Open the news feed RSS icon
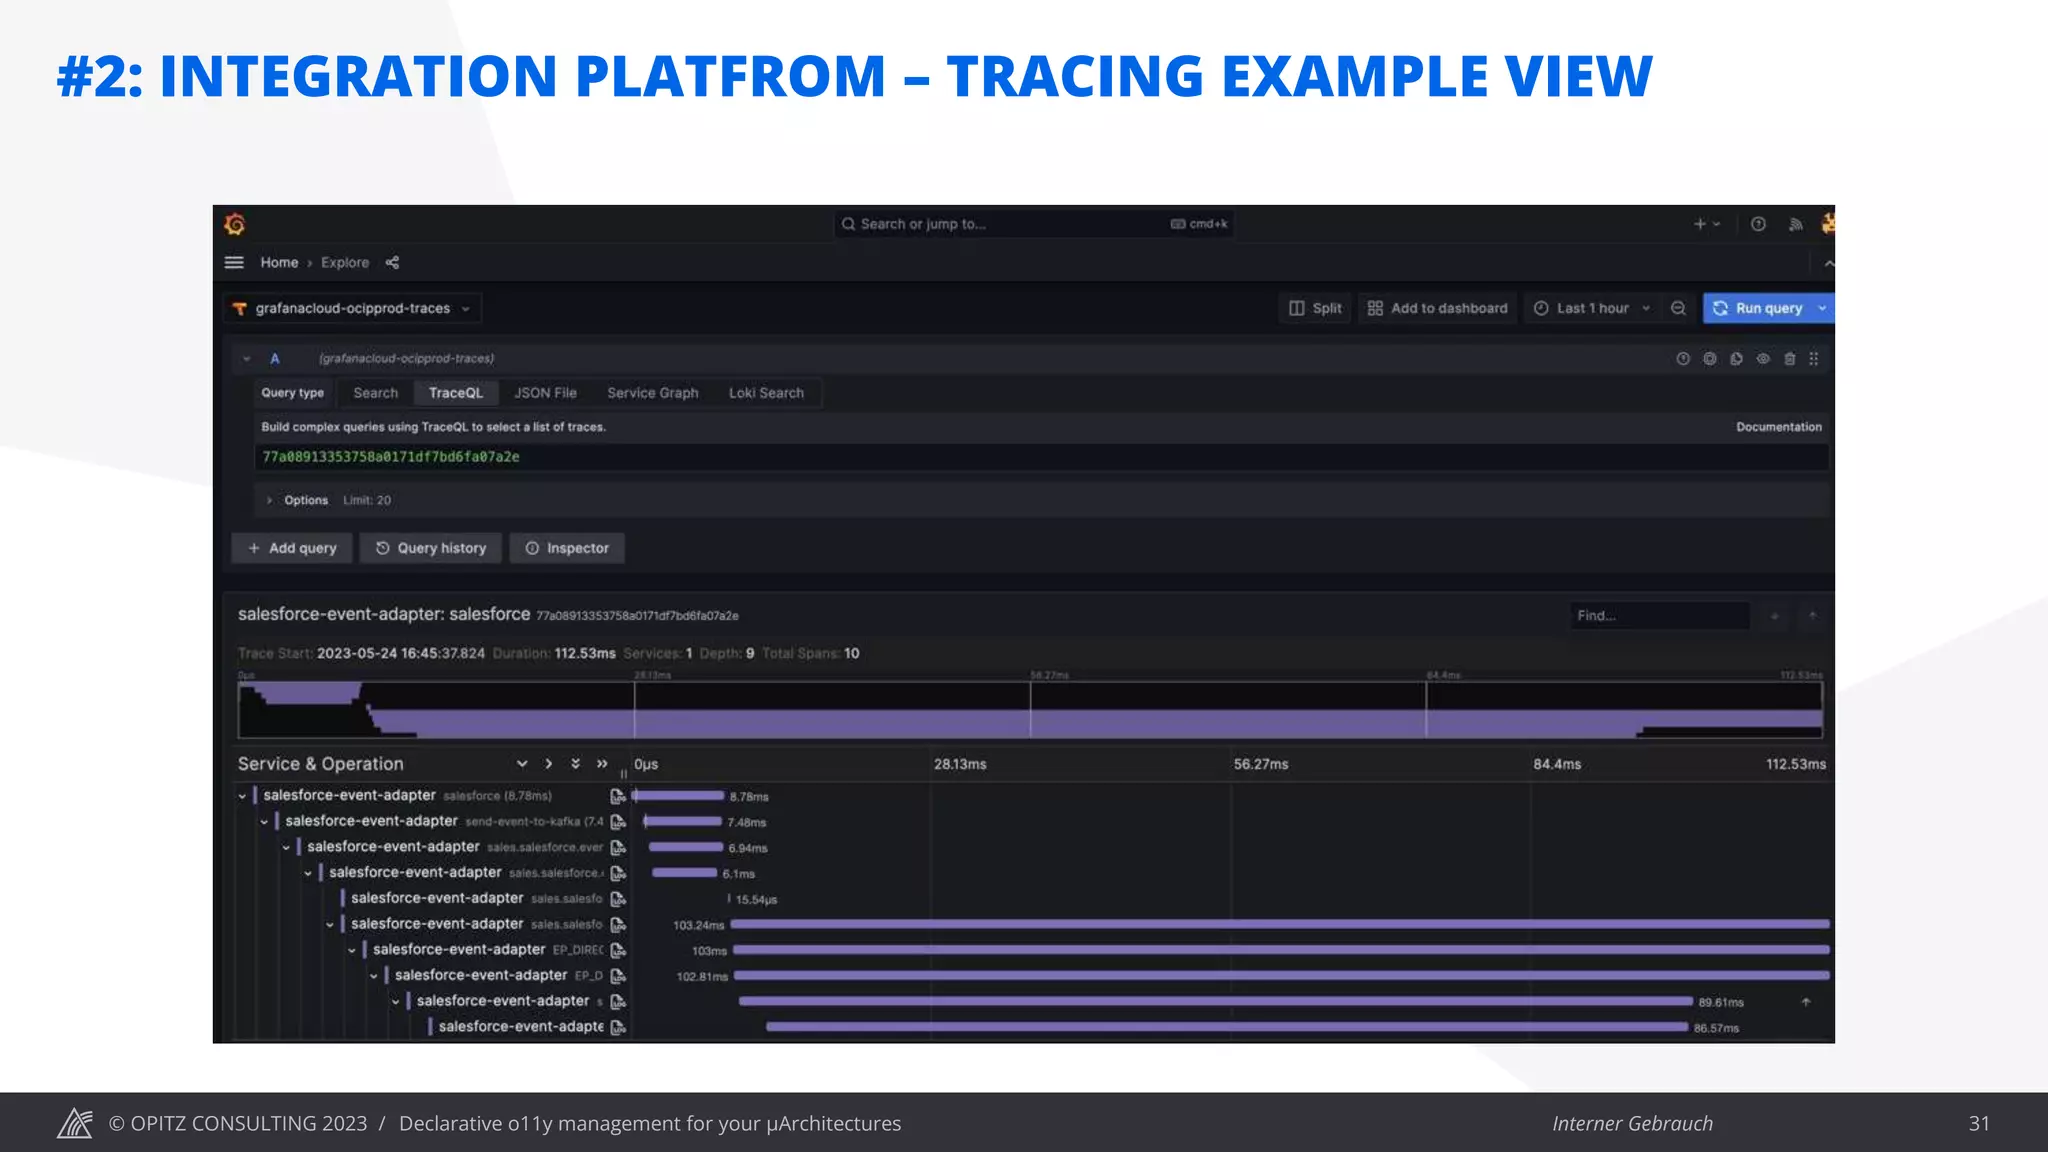The height and width of the screenshot is (1152, 2048). (1795, 224)
